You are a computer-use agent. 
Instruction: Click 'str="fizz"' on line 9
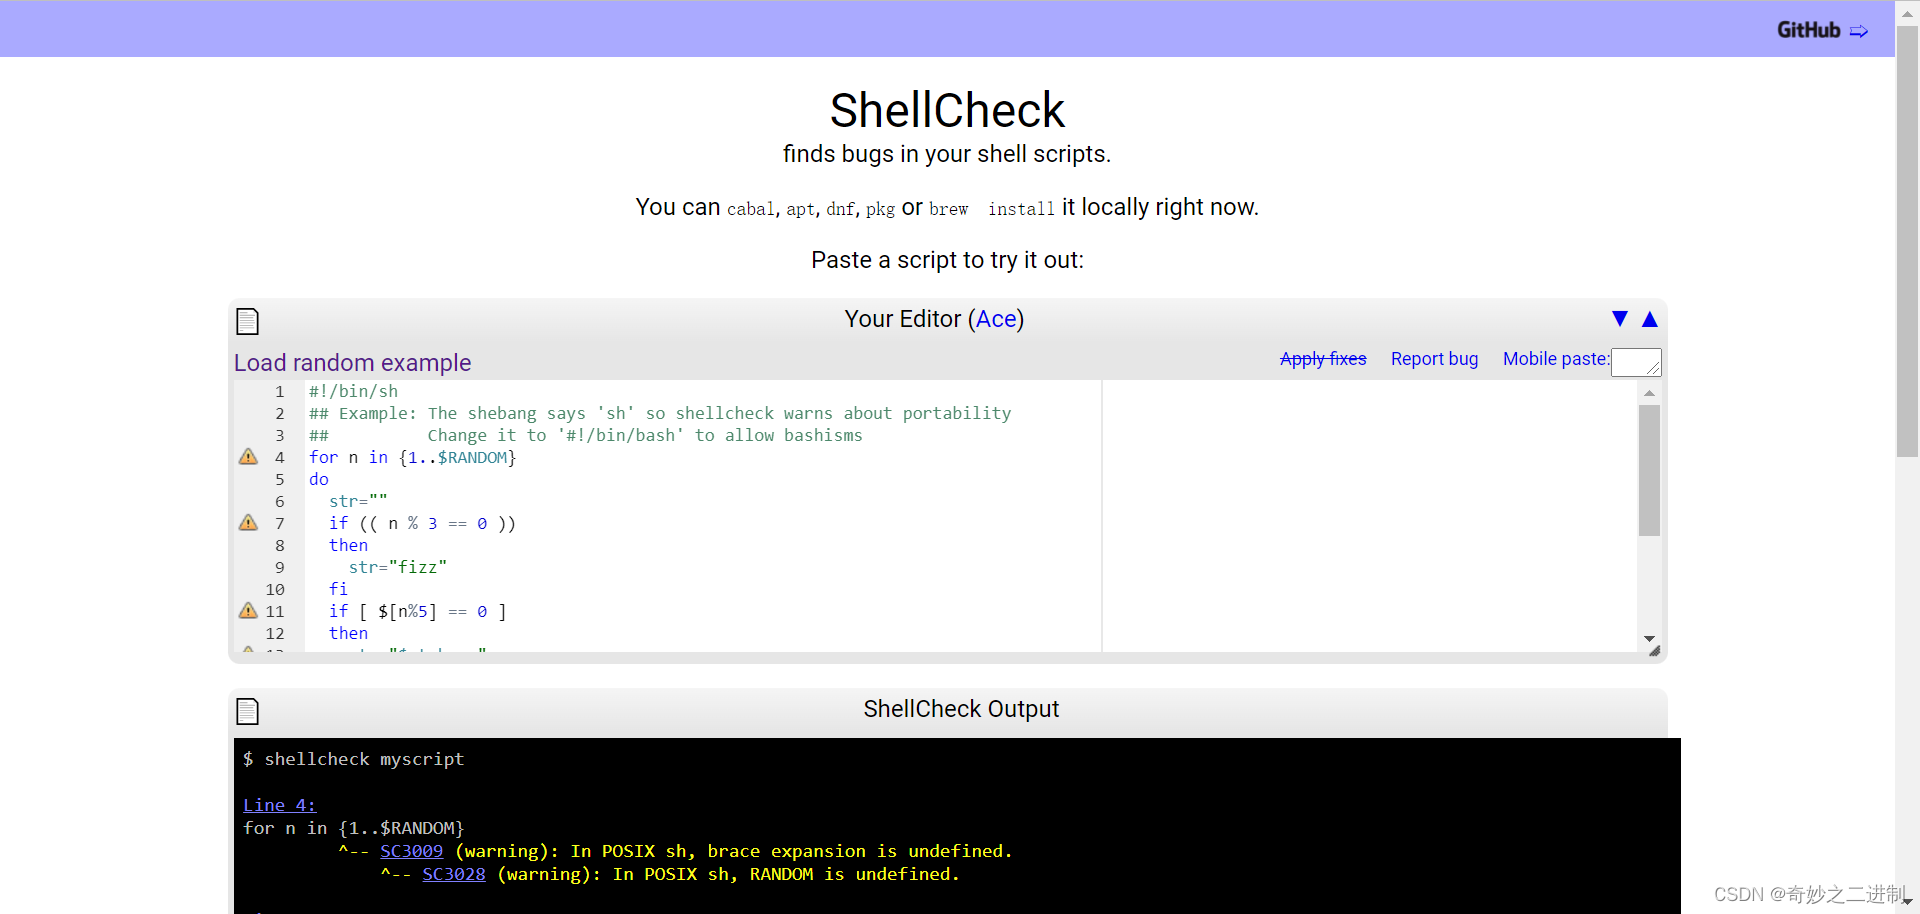(398, 567)
